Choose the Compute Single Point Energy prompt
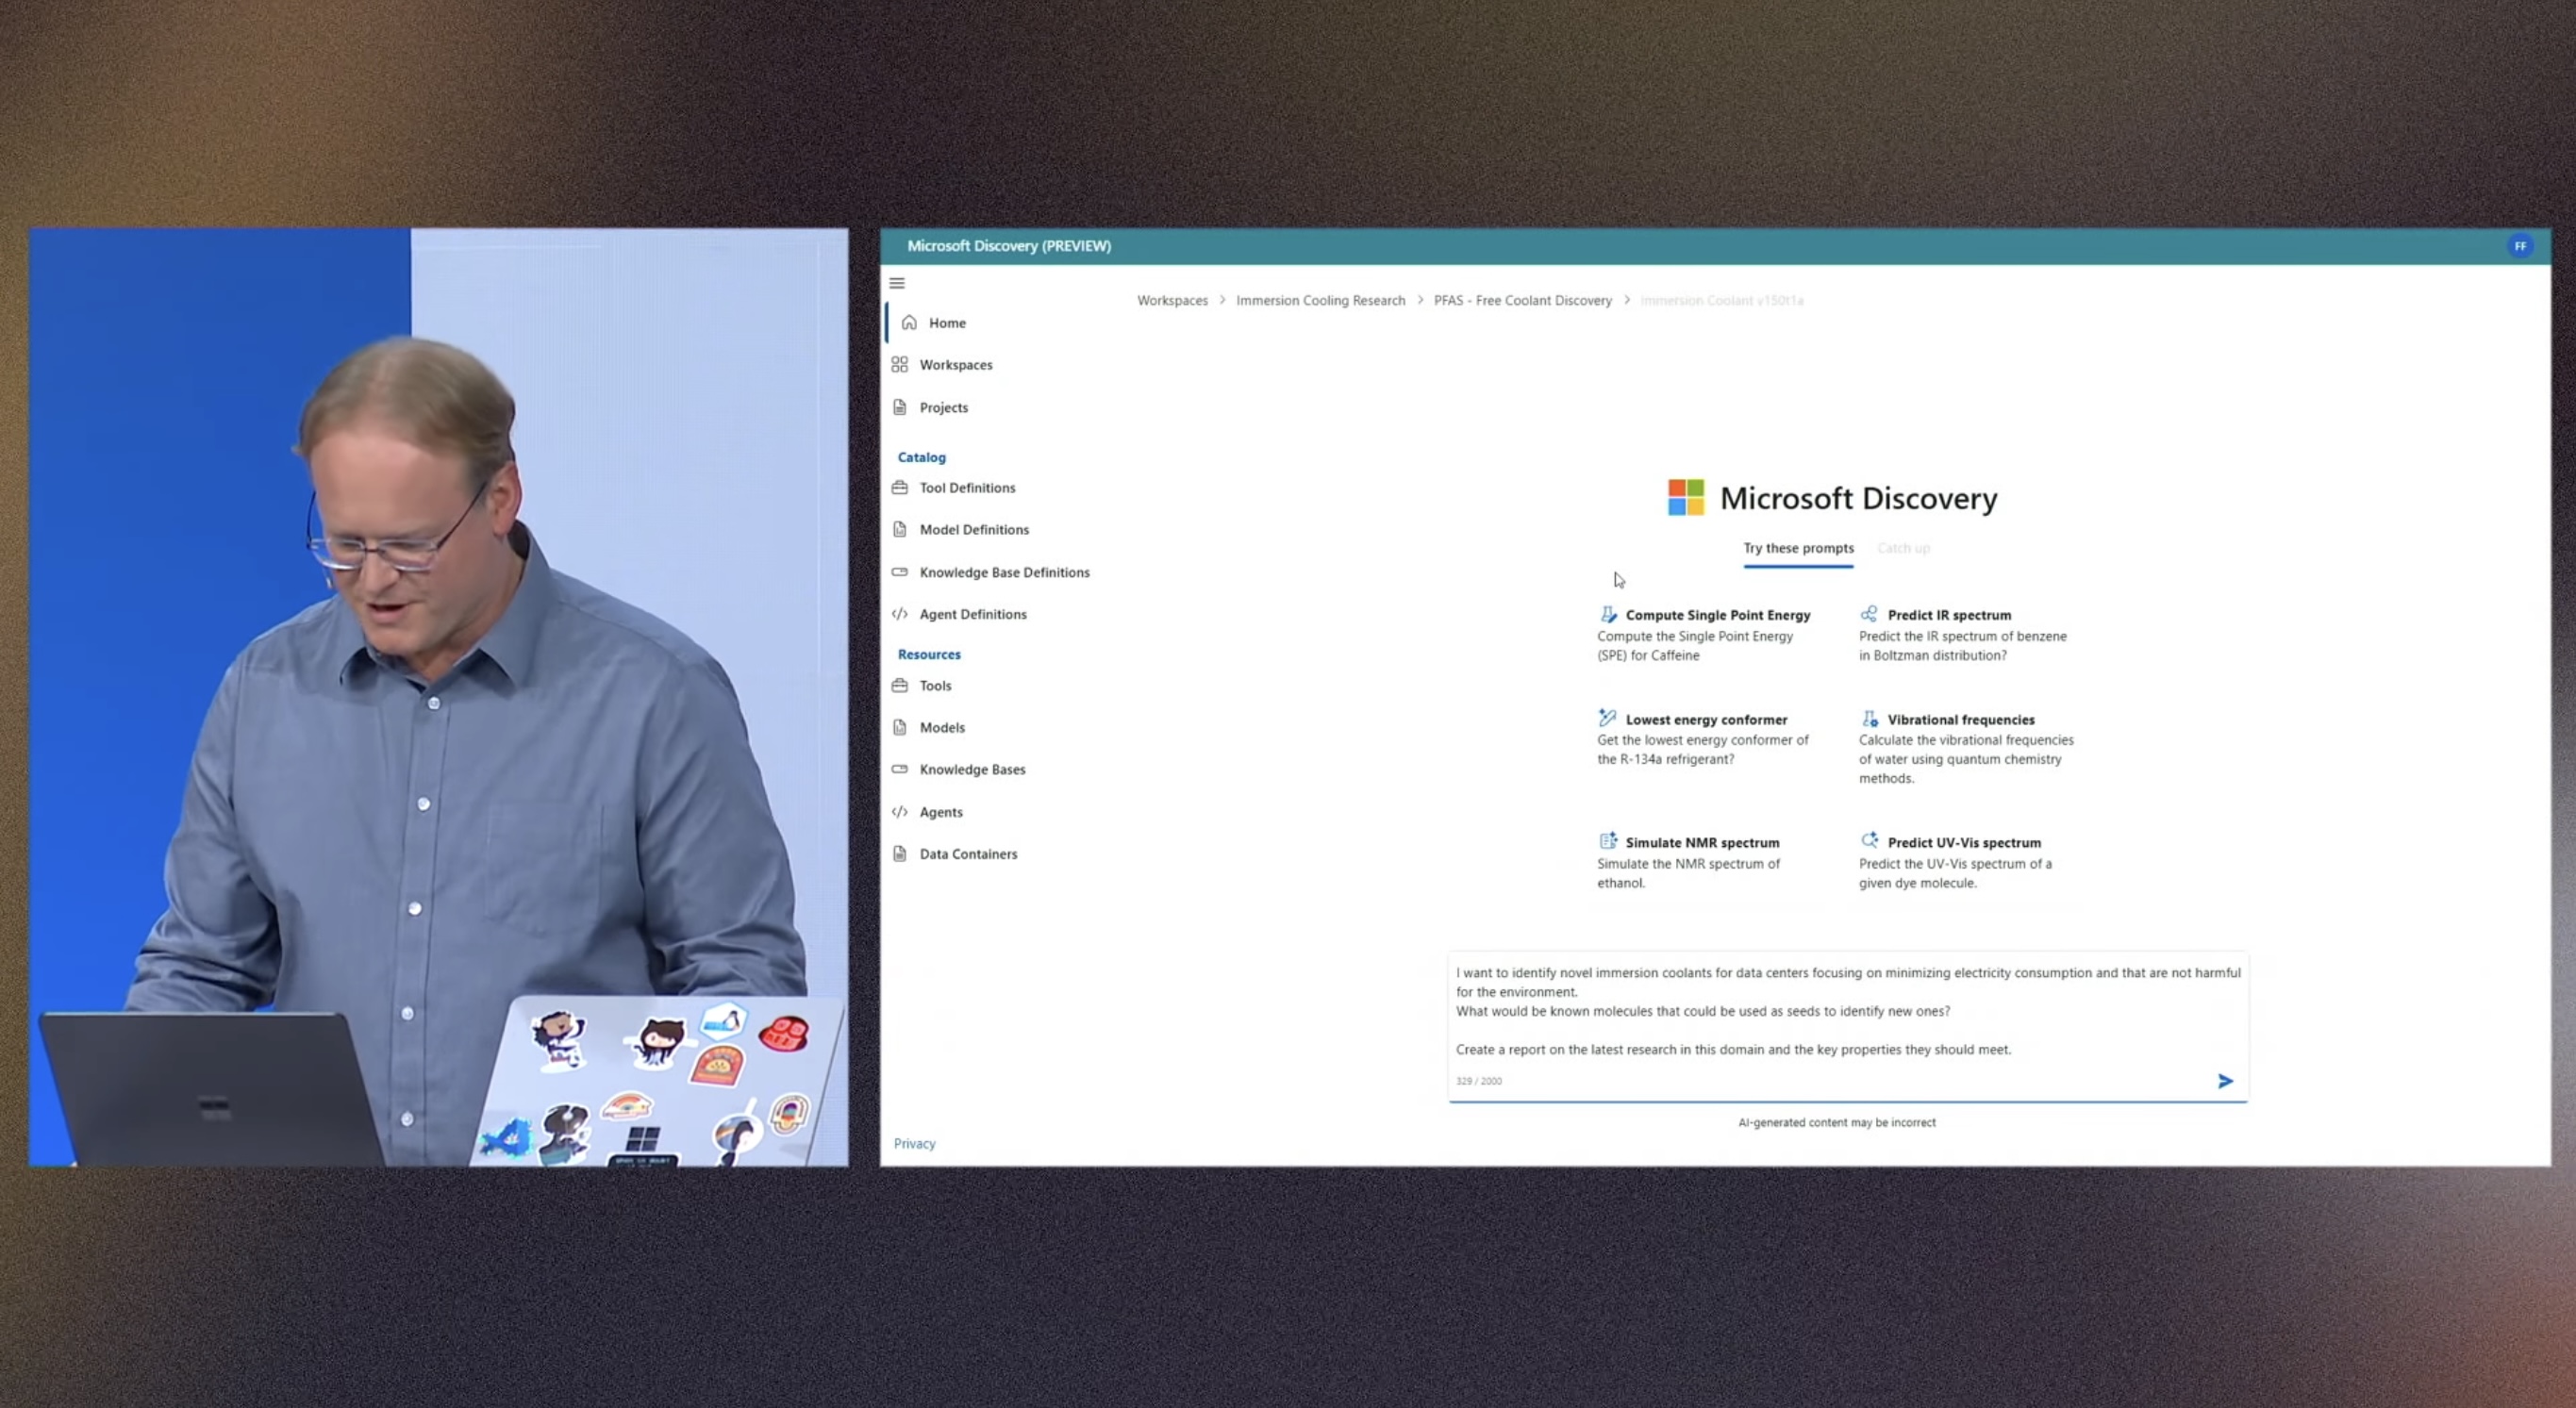This screenshot has width=2576, height=1408. point(1704,634)
